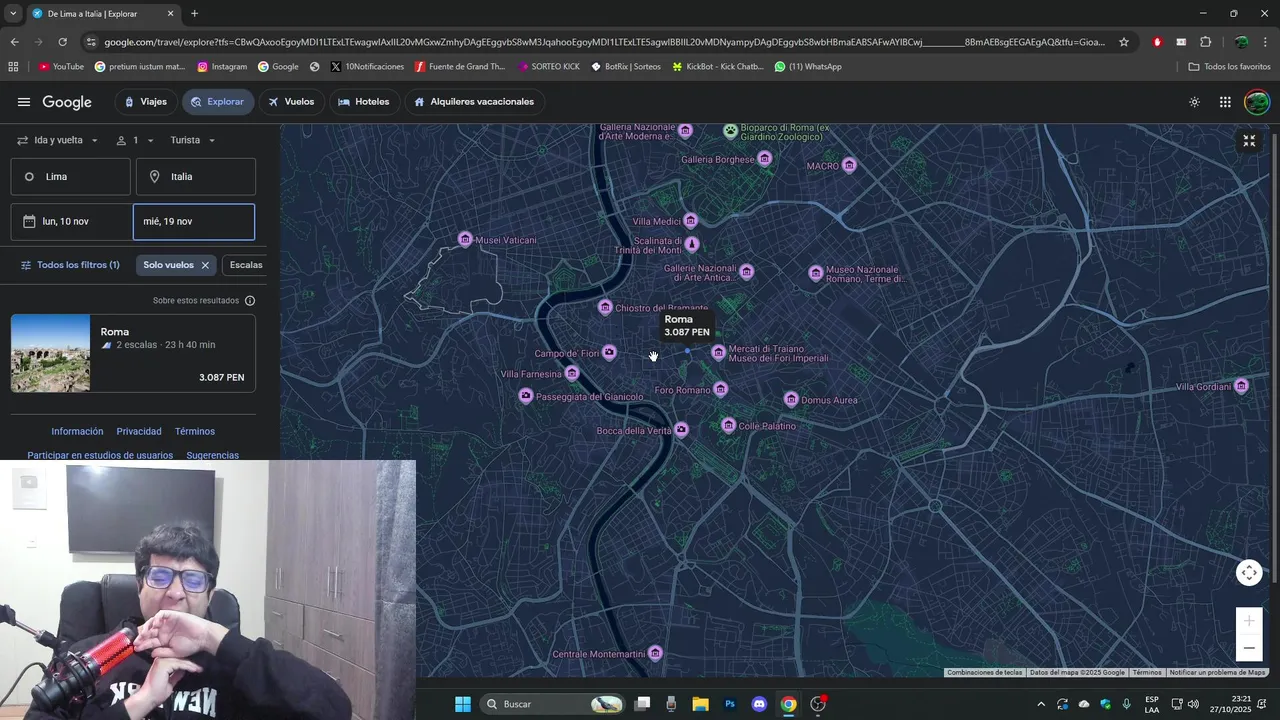Expand the Turista class dropdown
1280x720 pixels.
(192, 140)
